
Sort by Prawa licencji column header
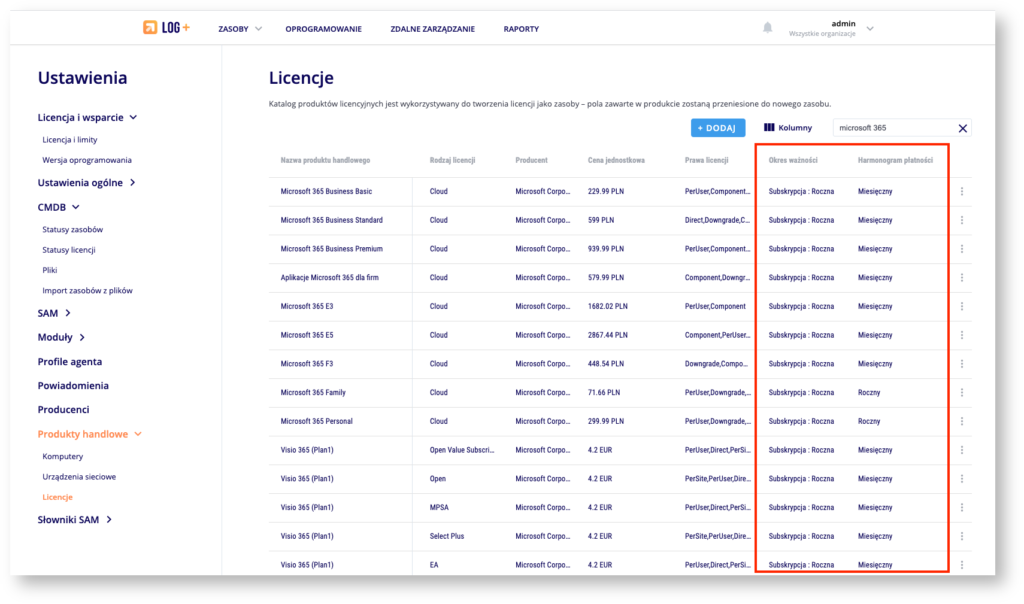coord(706,160)
